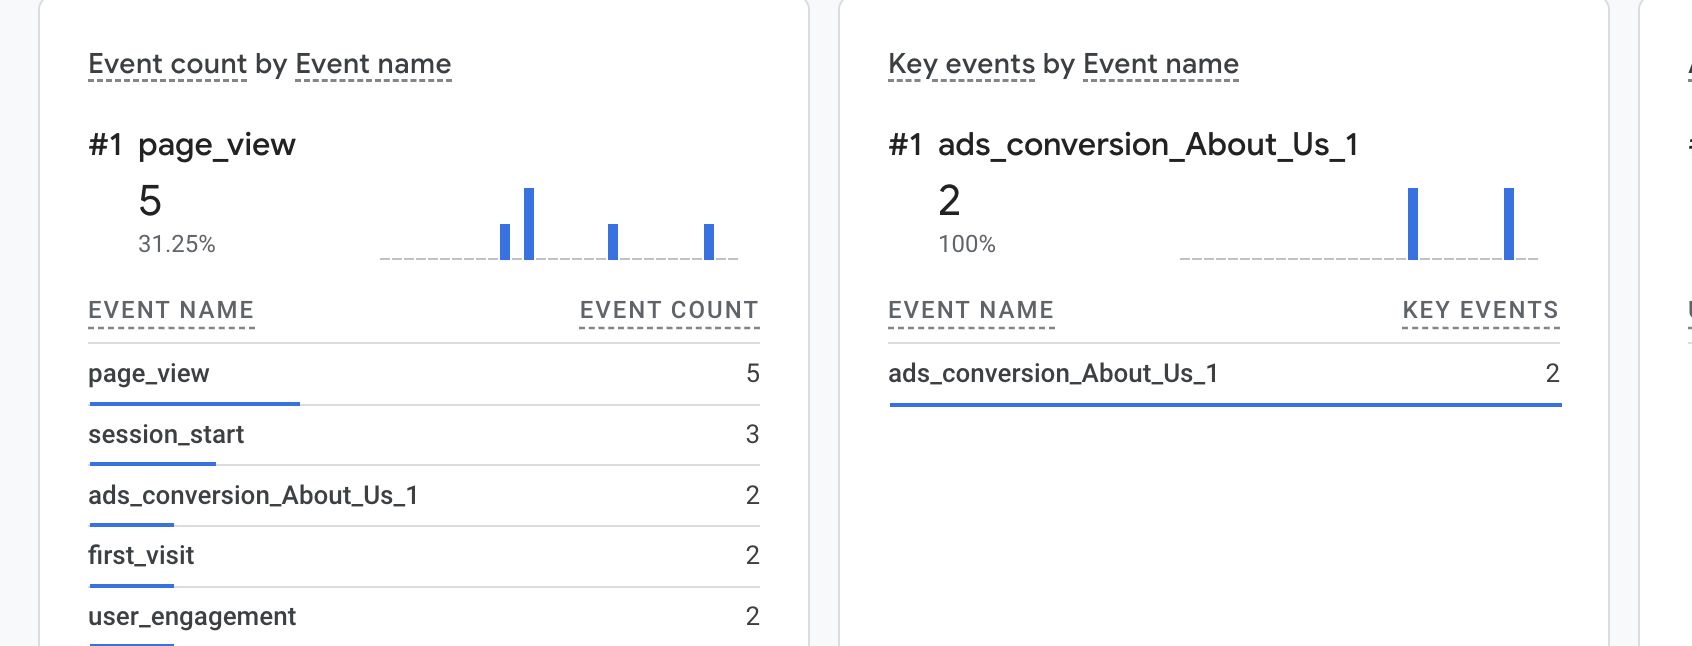Click the tallest bar in the page_view sparkline
This screenshot has height=646, width=1692.
tap(529, 224)
